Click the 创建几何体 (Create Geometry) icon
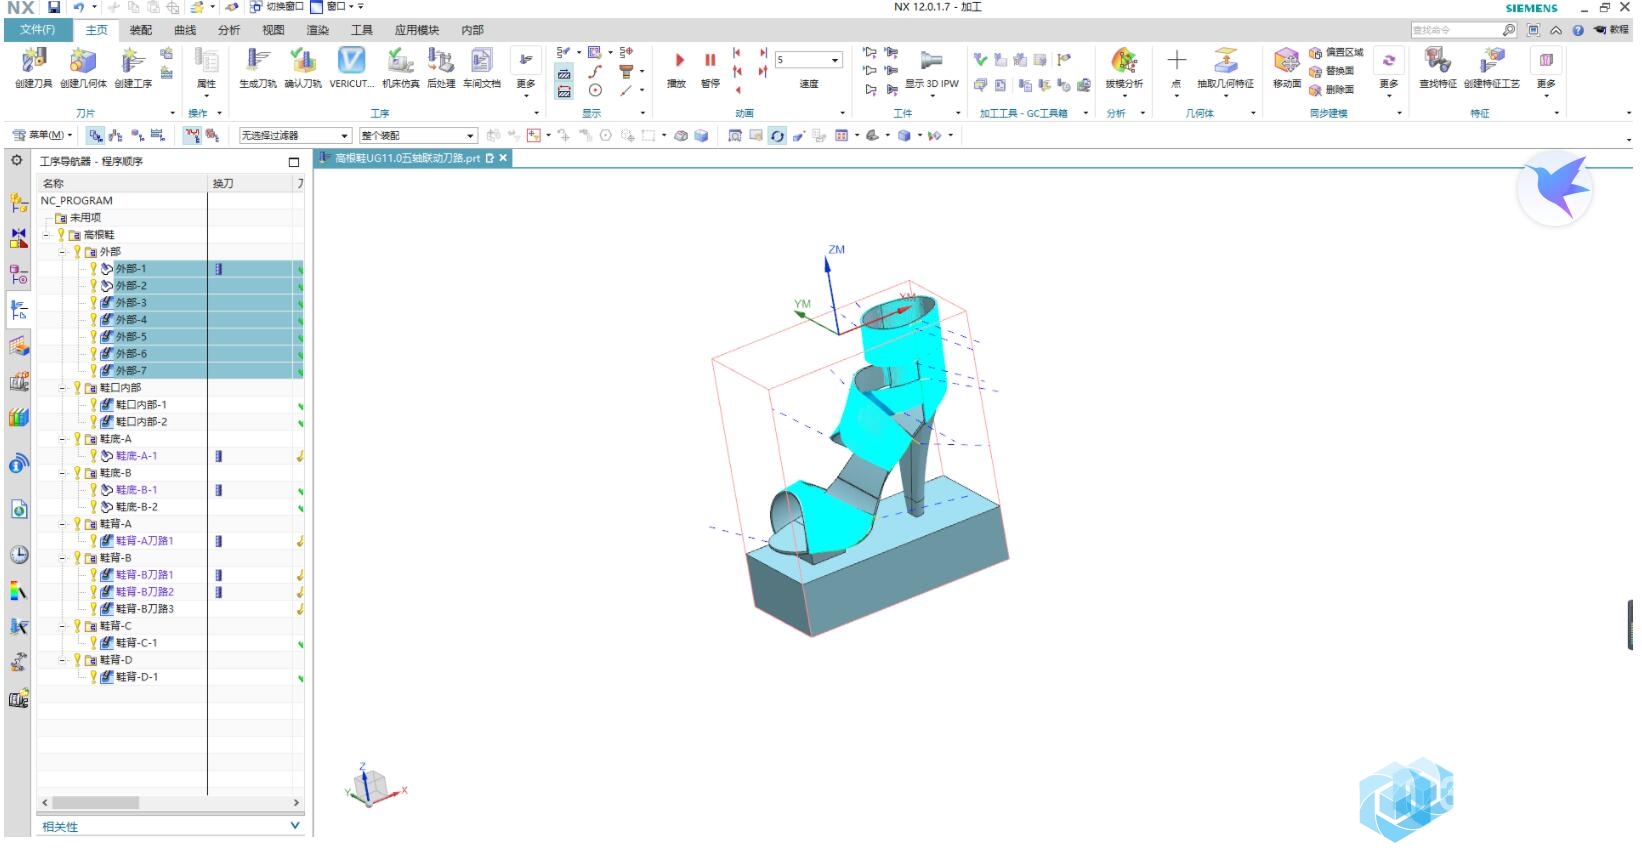 click(83, 67)
